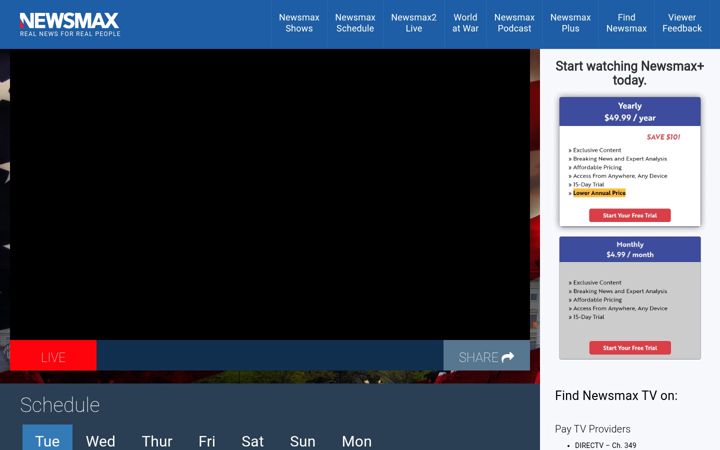Click 'Exclusive Content' in Monthly plan
Screen dimensions: 720x450
[597, 282]
